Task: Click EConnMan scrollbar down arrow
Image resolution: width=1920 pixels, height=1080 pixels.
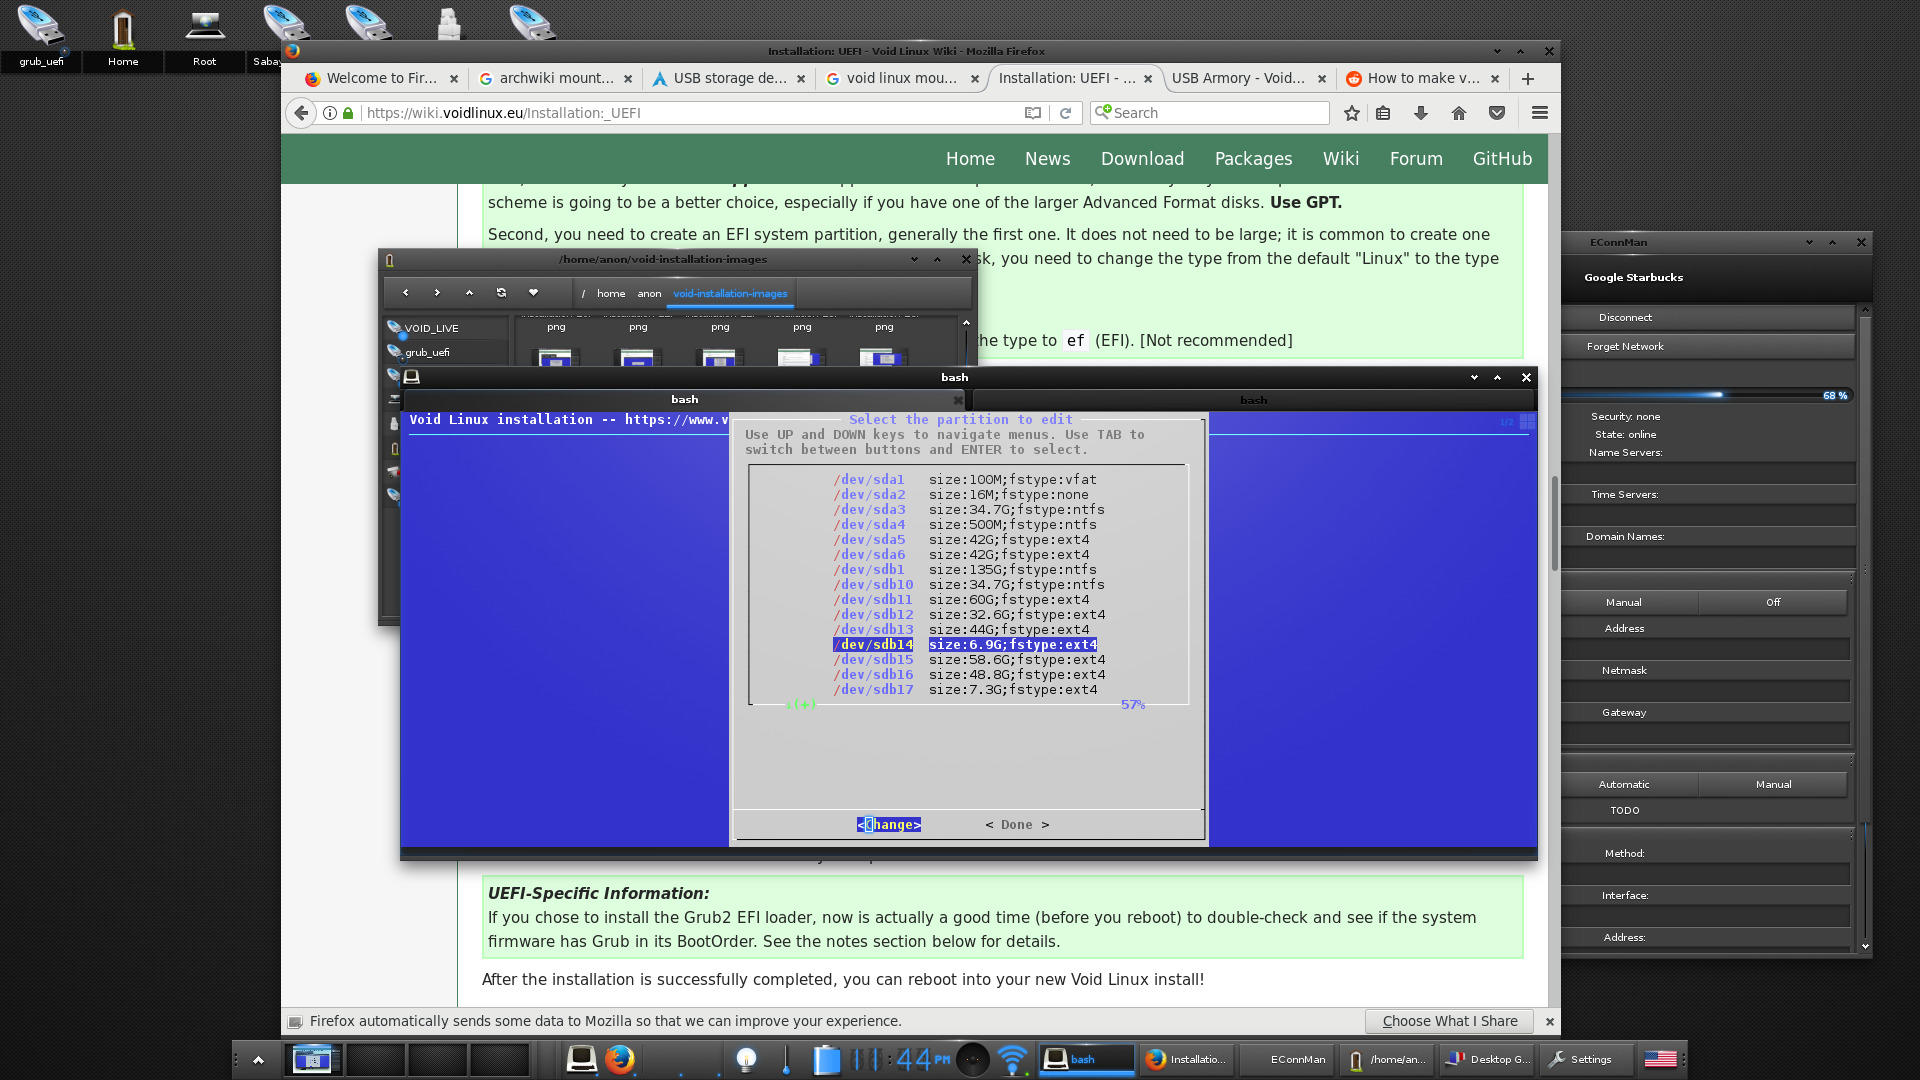Action: click(1865, 946)
